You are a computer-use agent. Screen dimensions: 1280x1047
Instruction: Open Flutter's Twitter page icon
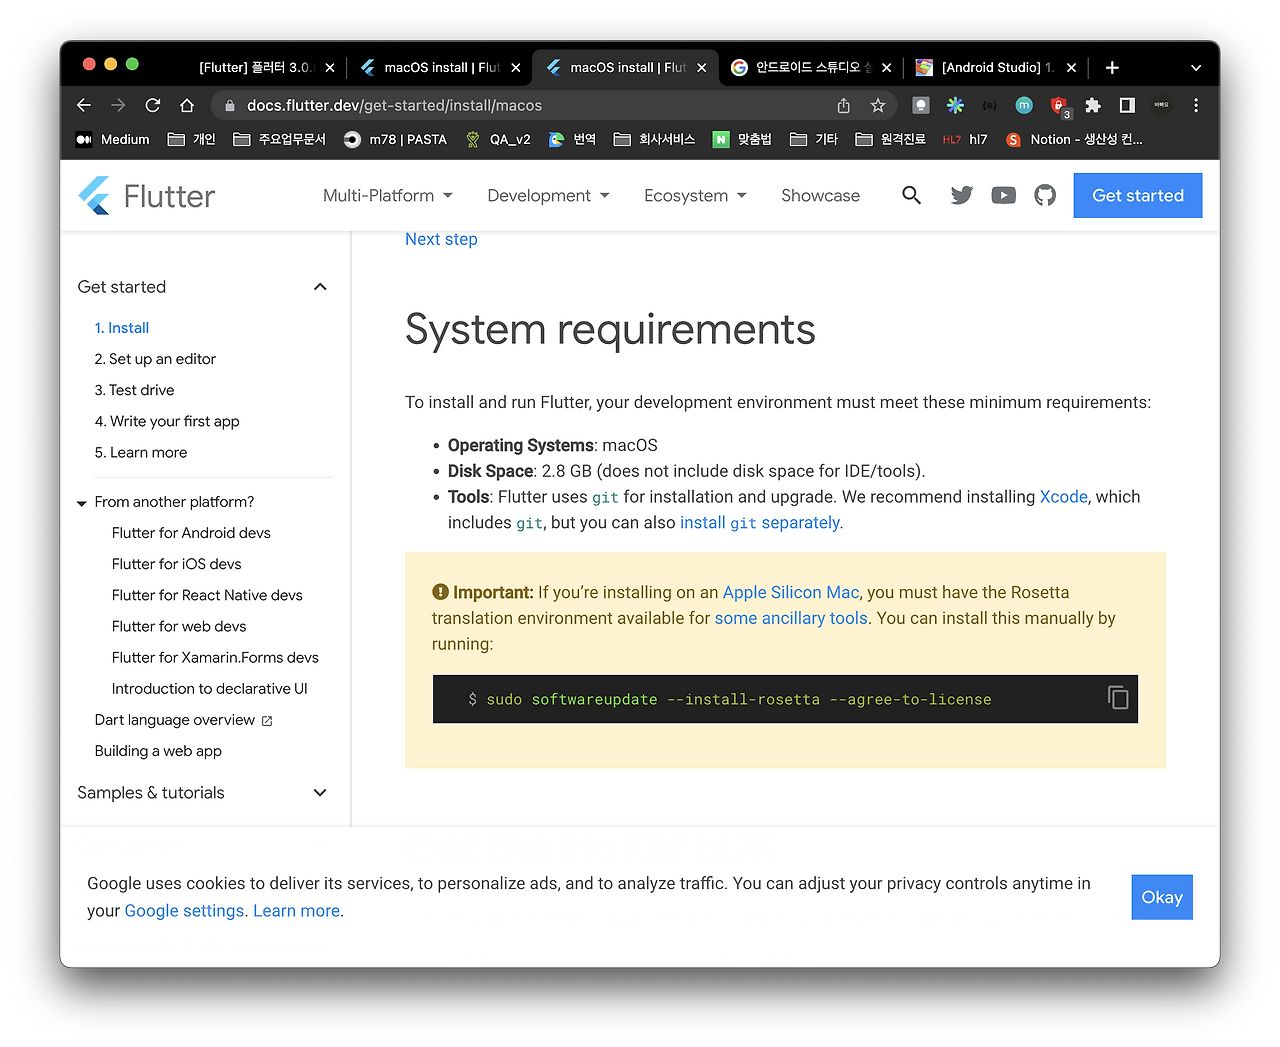(962, 195)
